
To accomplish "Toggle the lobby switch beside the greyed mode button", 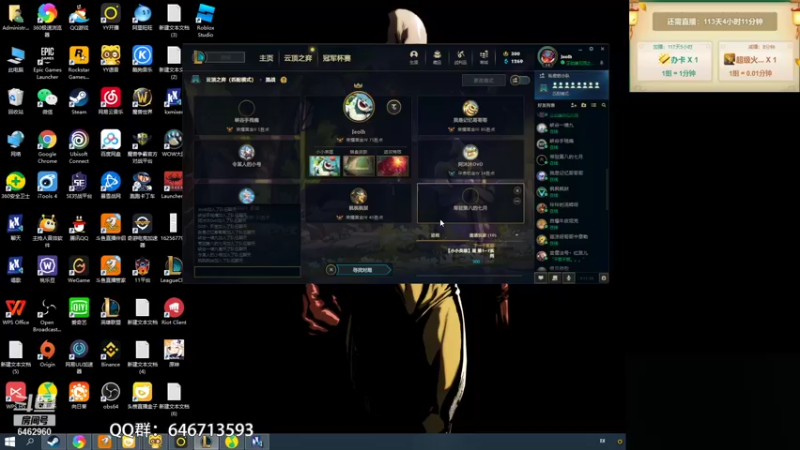I will pos(520,80).
